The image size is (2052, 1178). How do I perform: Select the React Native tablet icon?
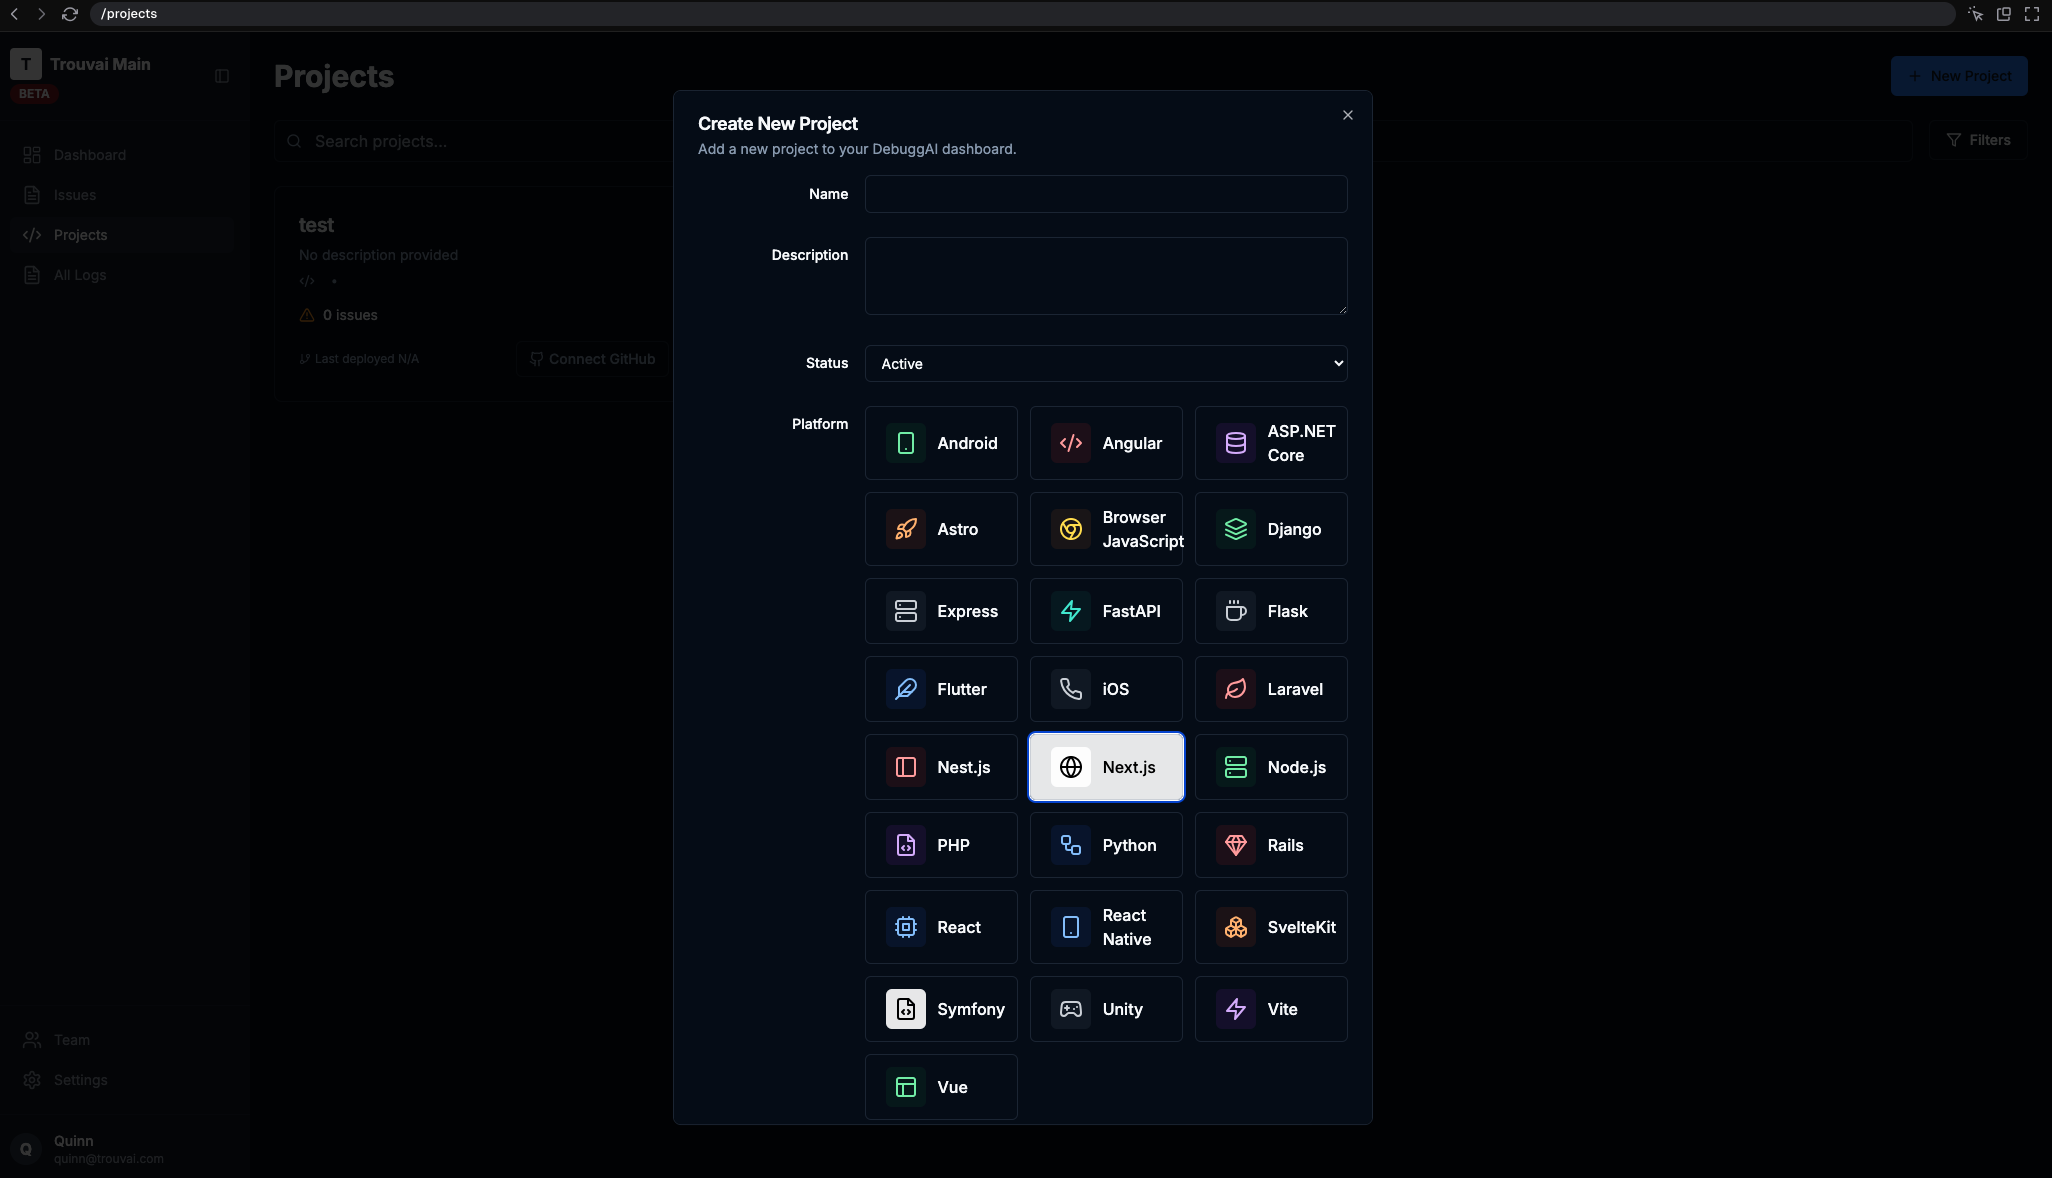pos(1070,927)
